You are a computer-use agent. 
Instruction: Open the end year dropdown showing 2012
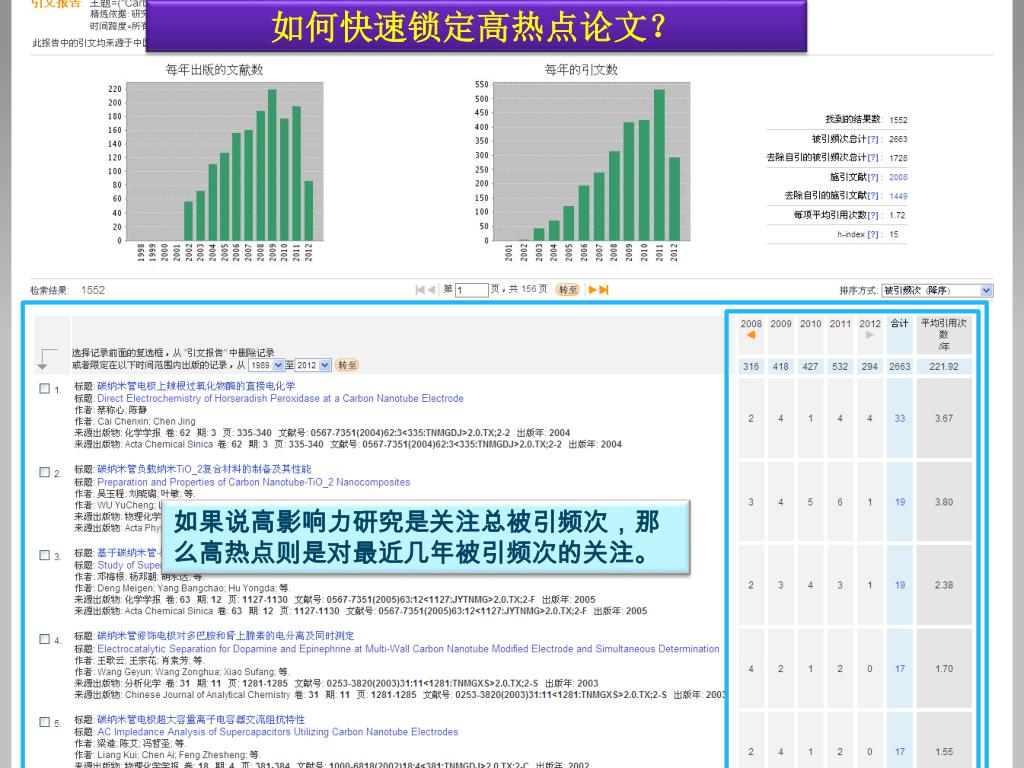point(313,365)
